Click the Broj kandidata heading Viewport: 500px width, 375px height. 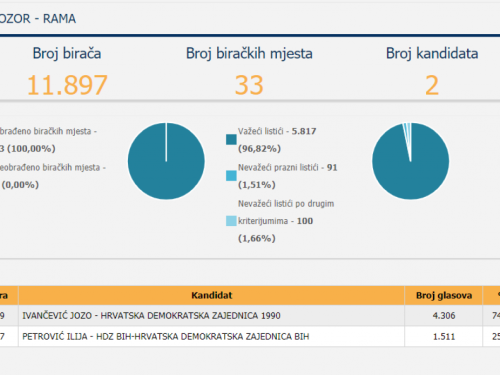432,53
